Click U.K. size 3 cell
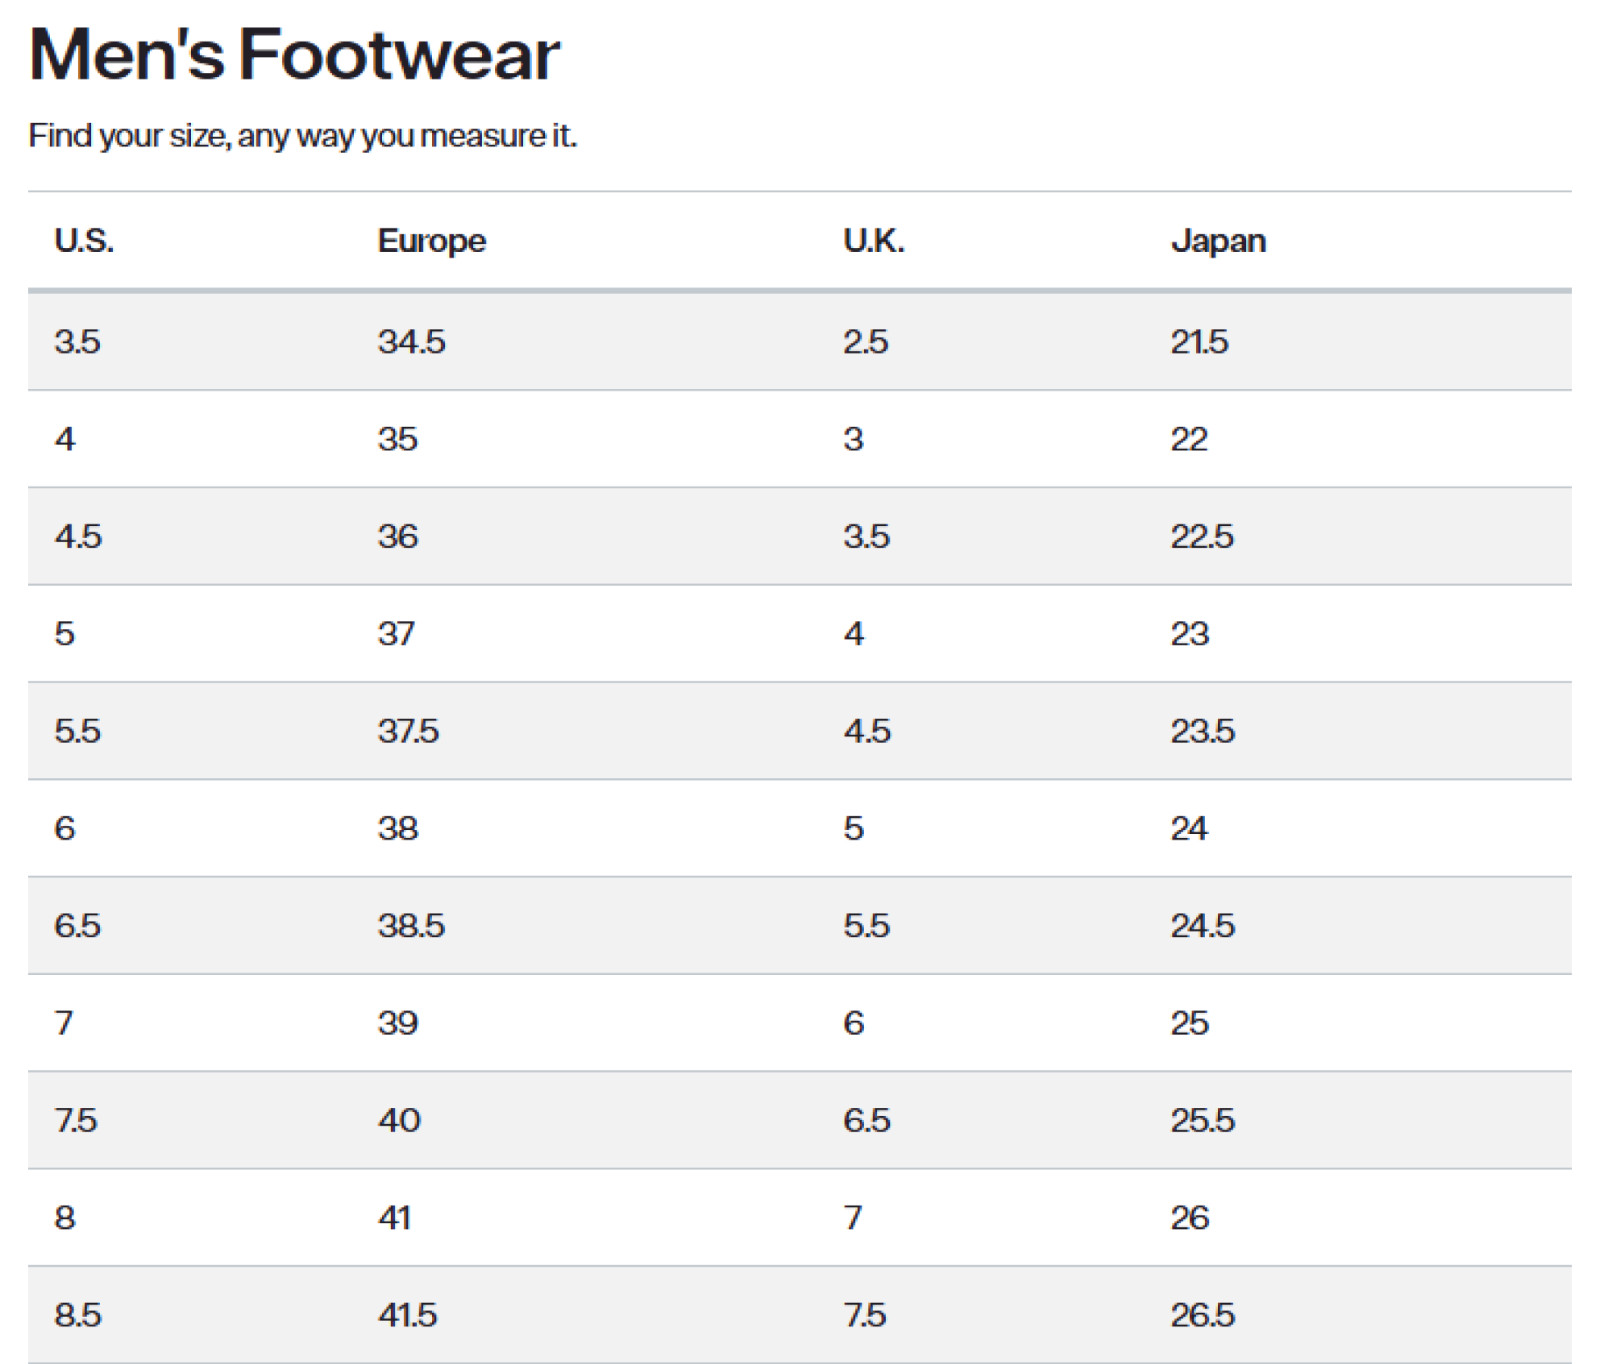The width and height of the screenshot is (1600, 1364). [853, 439]
